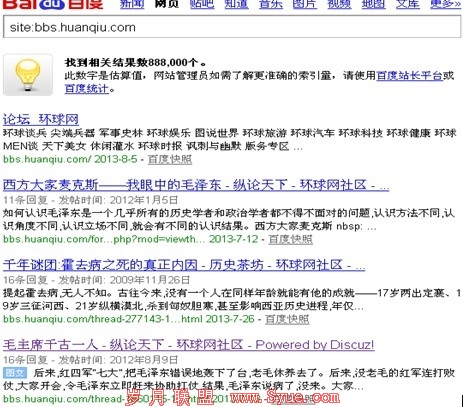The image size is (463, 407).
Task: Click the 图文 badge icon
Action: 15,373
